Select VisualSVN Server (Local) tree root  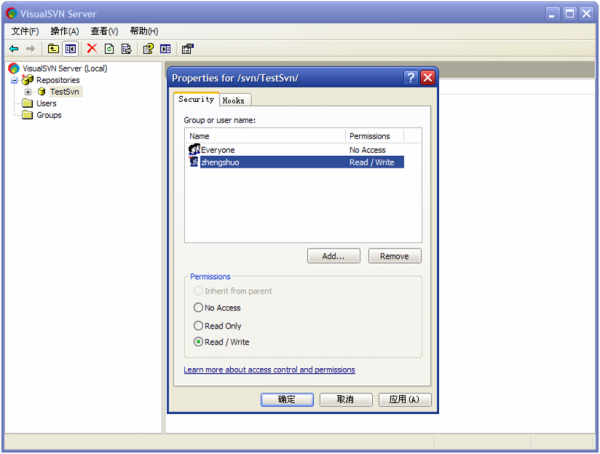65,69
